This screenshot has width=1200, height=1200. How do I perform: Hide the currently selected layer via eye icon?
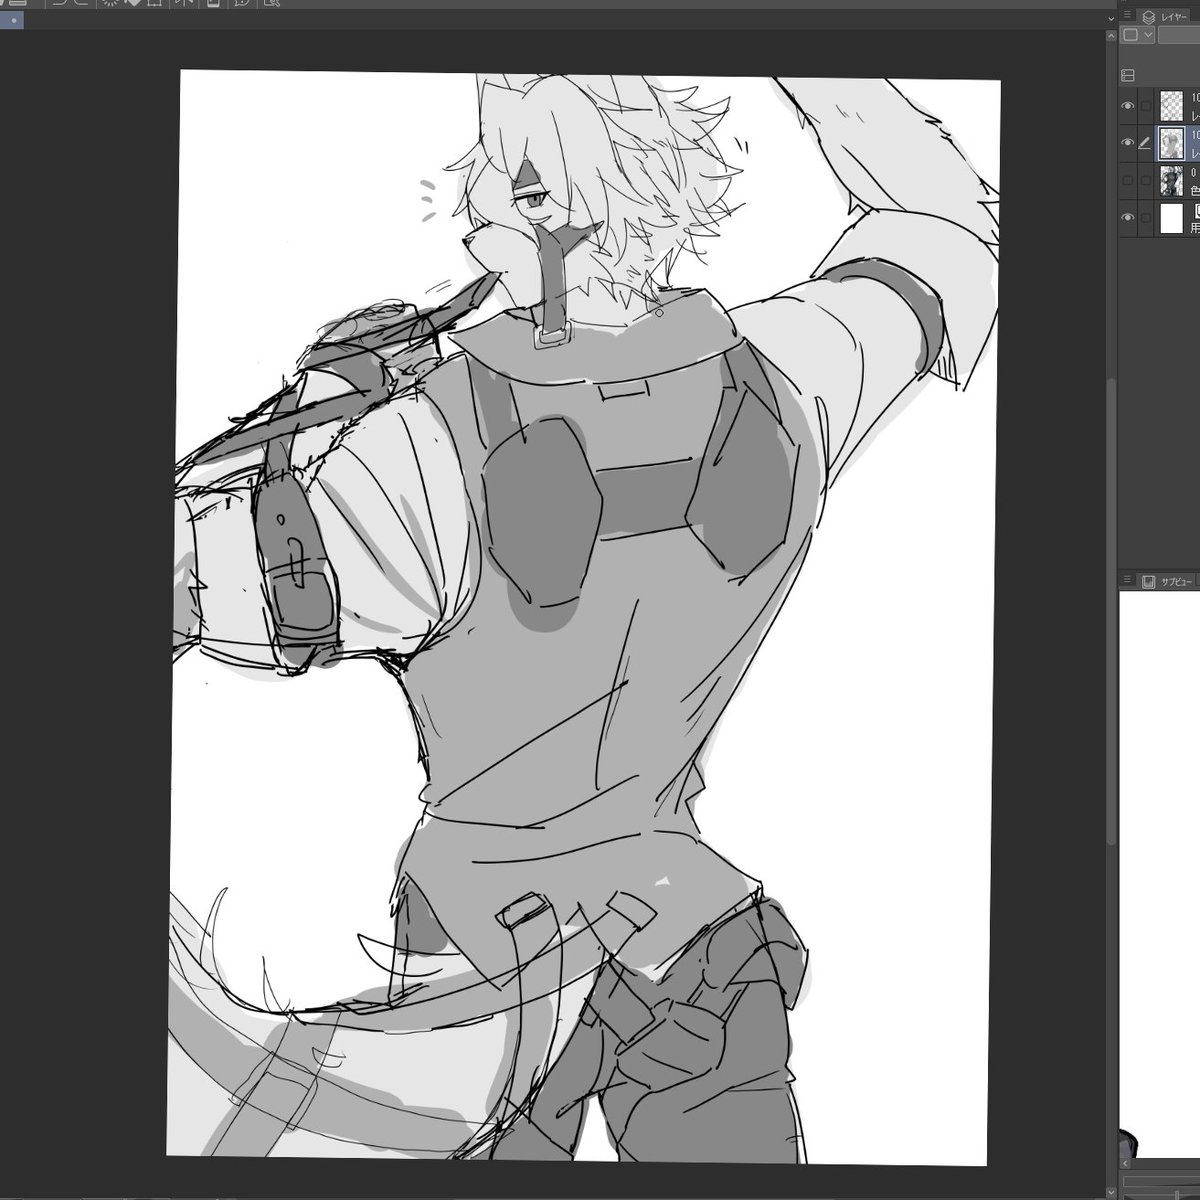[1128, 143]
